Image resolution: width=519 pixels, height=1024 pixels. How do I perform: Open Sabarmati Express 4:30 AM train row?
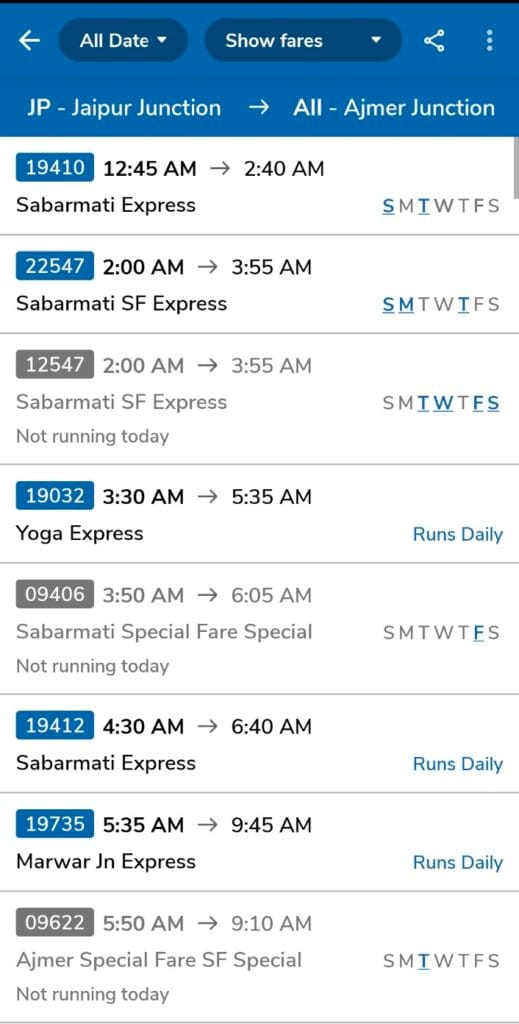point(259,743)
